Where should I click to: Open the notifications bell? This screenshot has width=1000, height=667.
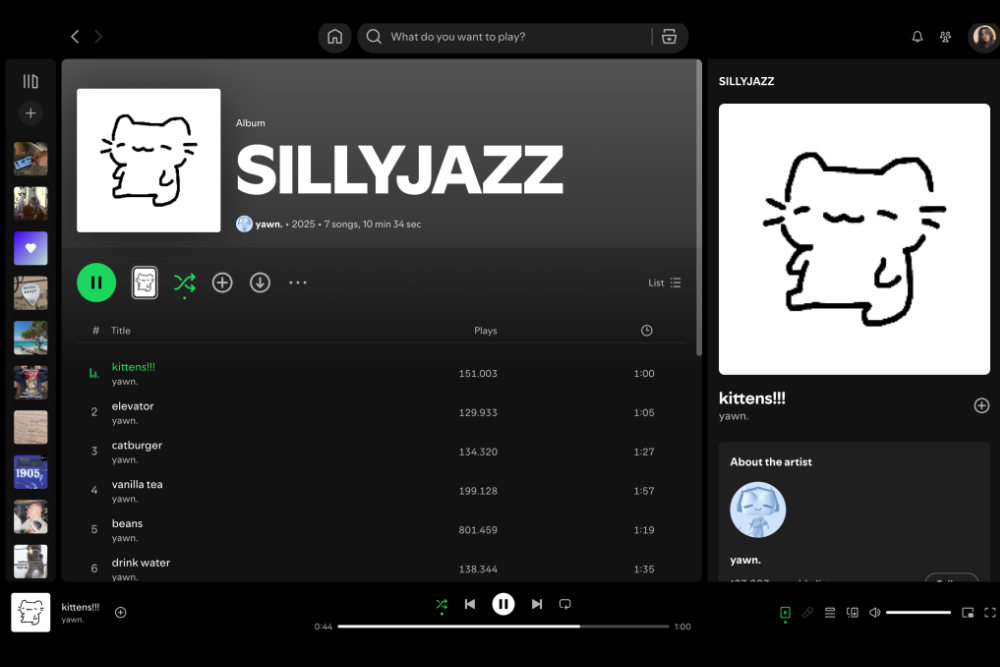pos(917,37)
